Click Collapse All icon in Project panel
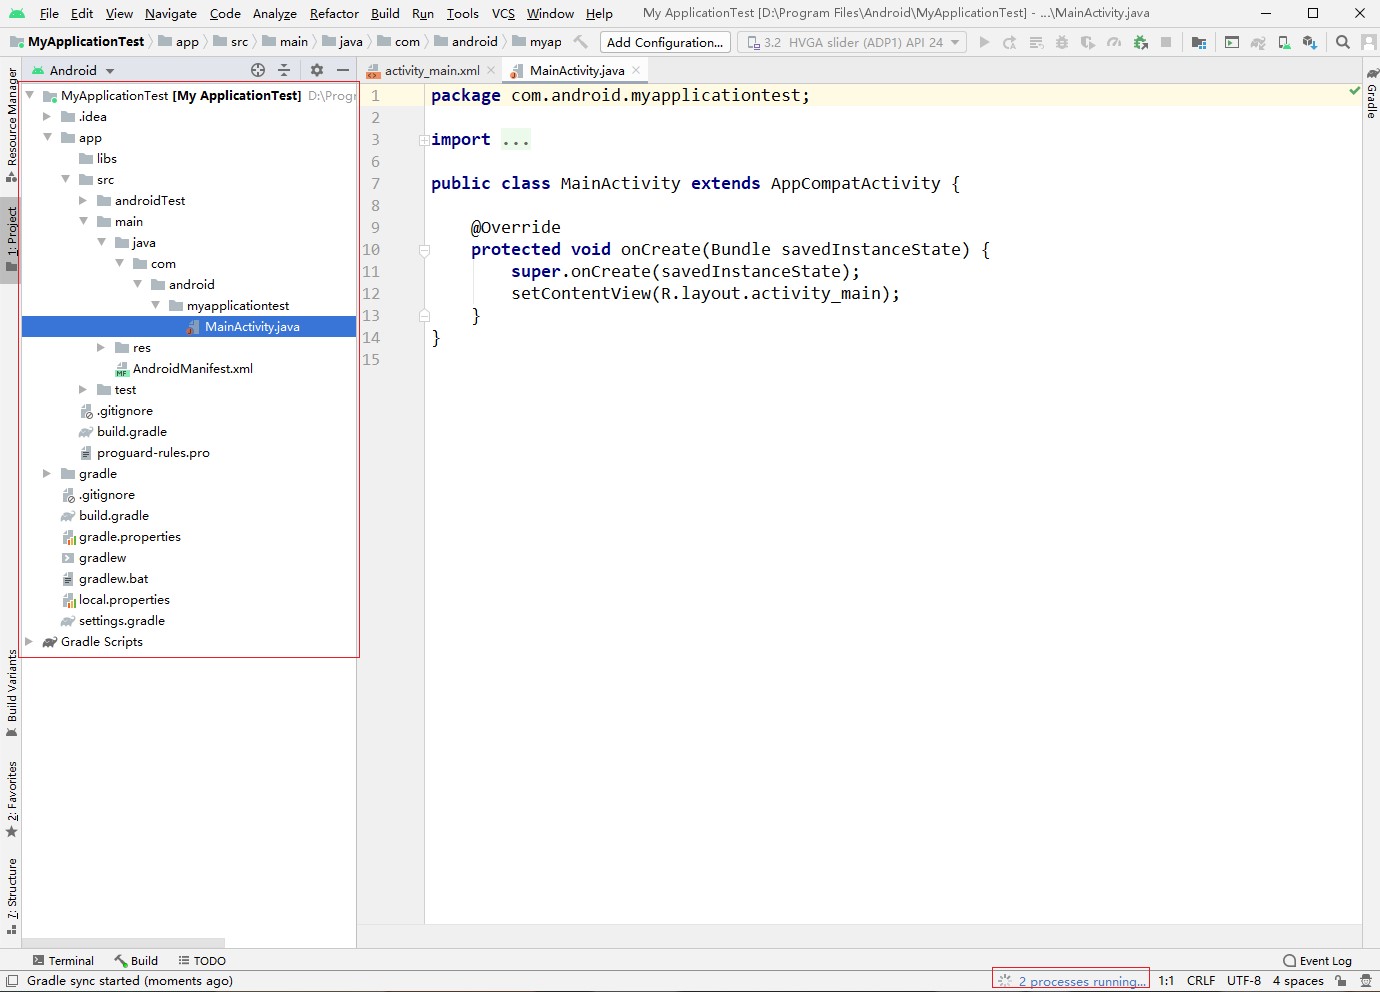This screenshot has width=1380, height=992. click(284, 70)
